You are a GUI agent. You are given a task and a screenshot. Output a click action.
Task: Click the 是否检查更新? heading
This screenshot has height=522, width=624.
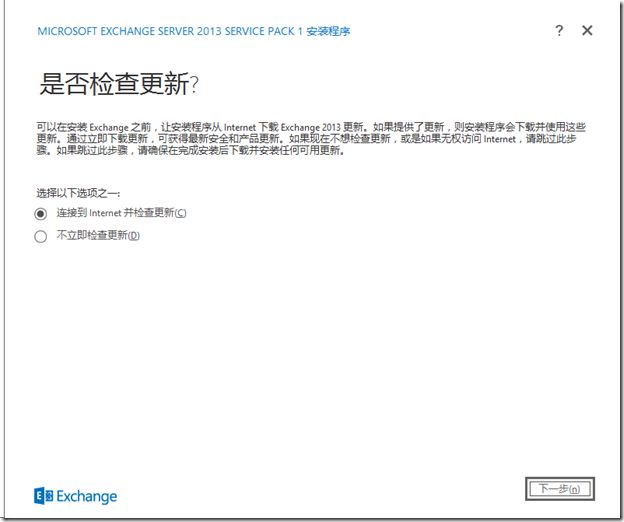[x=119, y=84]
